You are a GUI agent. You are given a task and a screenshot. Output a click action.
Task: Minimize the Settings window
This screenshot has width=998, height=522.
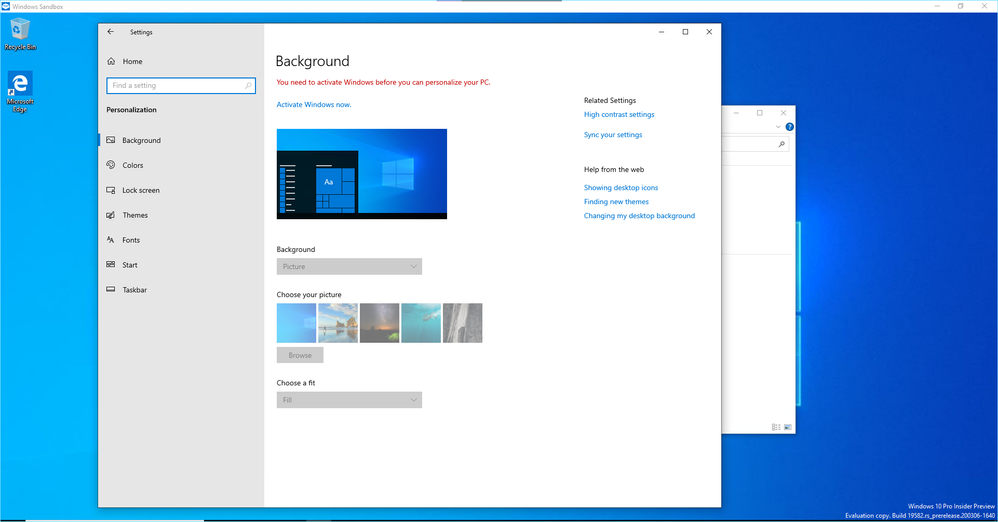coord(661,32)
